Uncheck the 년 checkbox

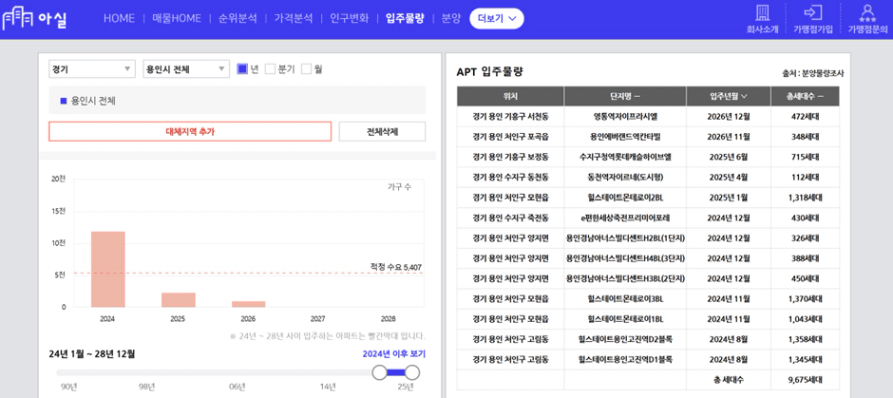tap(242, 69)
